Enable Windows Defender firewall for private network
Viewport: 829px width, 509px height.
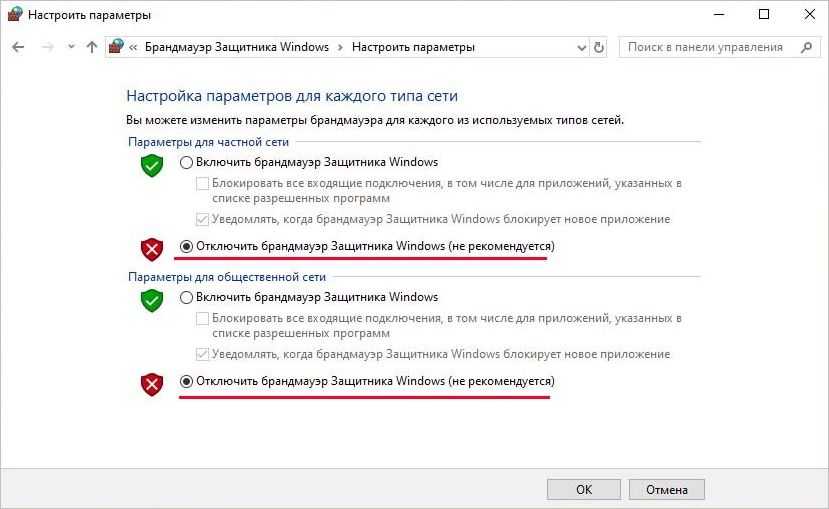pyautogui.click(x=187, y=162)
